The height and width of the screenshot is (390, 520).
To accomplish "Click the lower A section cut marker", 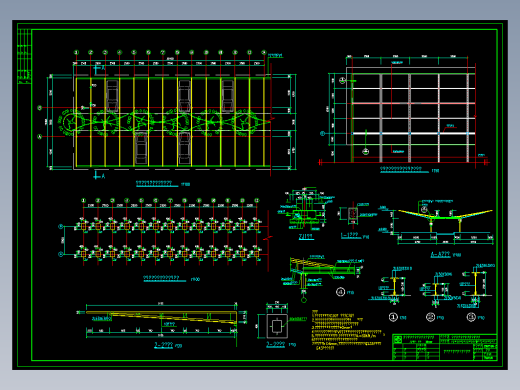I will coord(99,175).
